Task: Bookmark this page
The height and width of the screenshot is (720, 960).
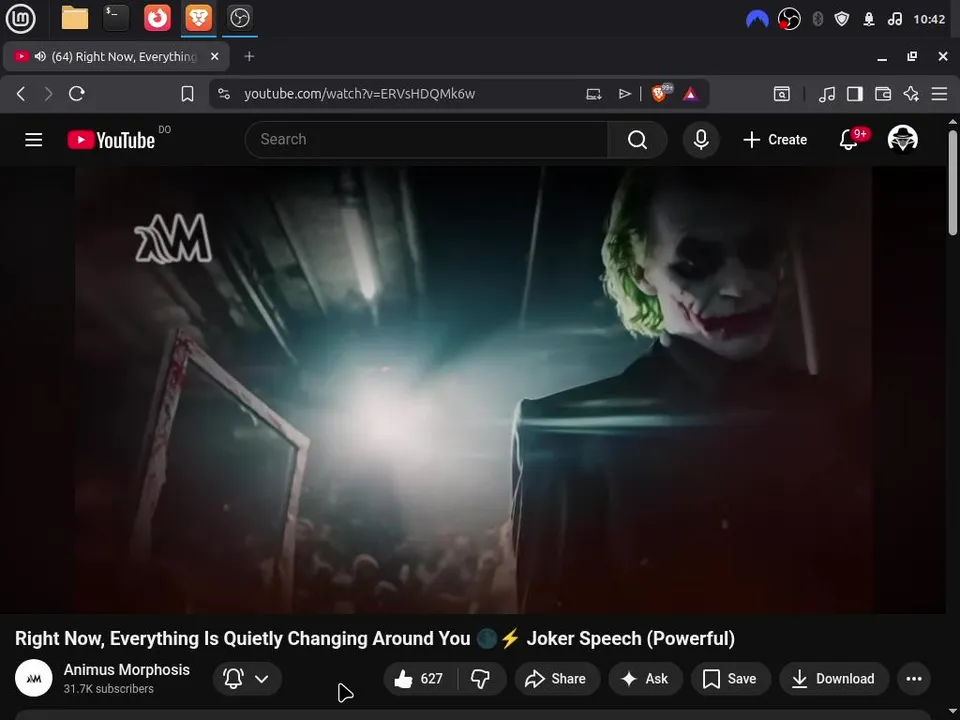Action: (x=187, y=94)
